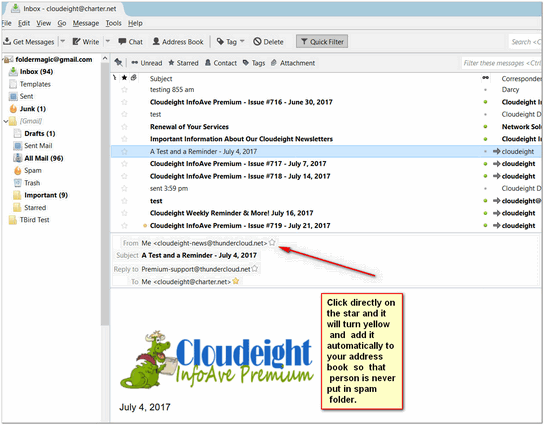The height and width of the screenshot is (425, 544).
Task: Open the Drafts (1) folder
Action: coord(39,134)
